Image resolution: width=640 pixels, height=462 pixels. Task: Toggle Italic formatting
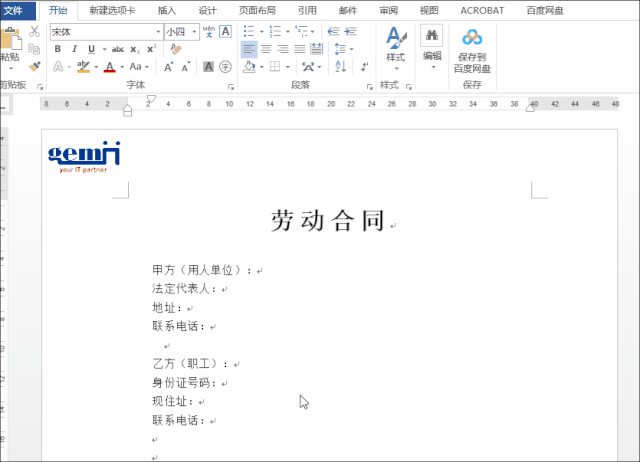click(x=74, y=49)
